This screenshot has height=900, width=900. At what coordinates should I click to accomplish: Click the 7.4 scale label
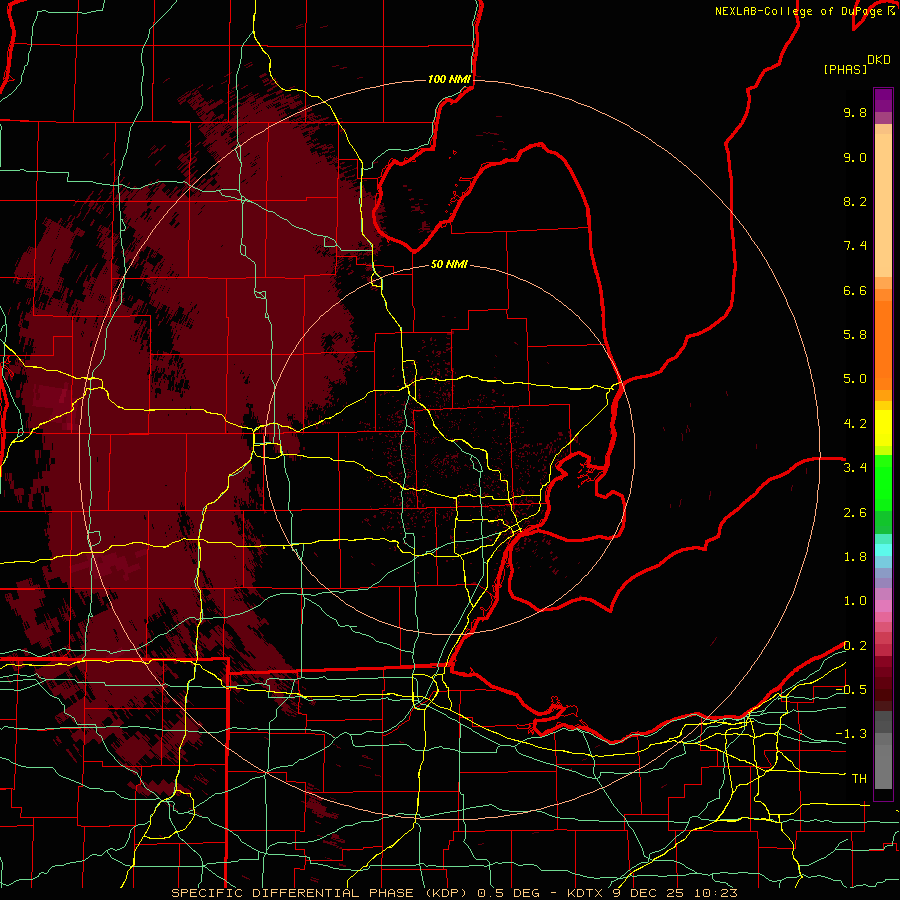point(855,246)
